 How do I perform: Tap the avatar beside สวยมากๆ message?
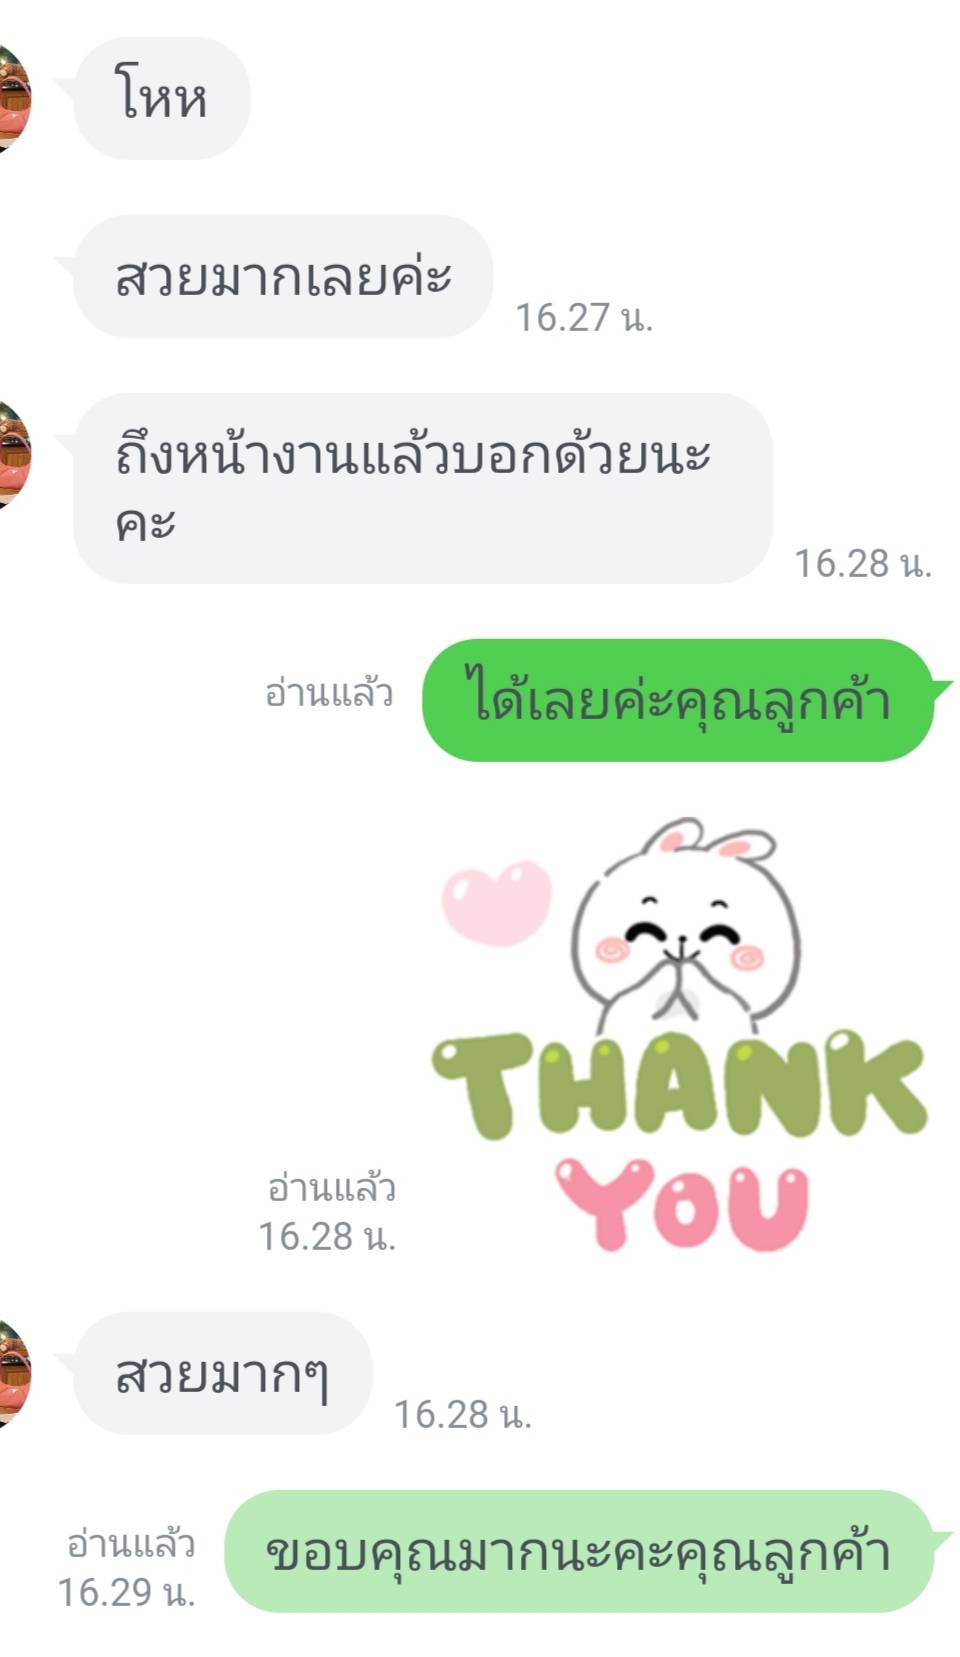coord(15,1372)
